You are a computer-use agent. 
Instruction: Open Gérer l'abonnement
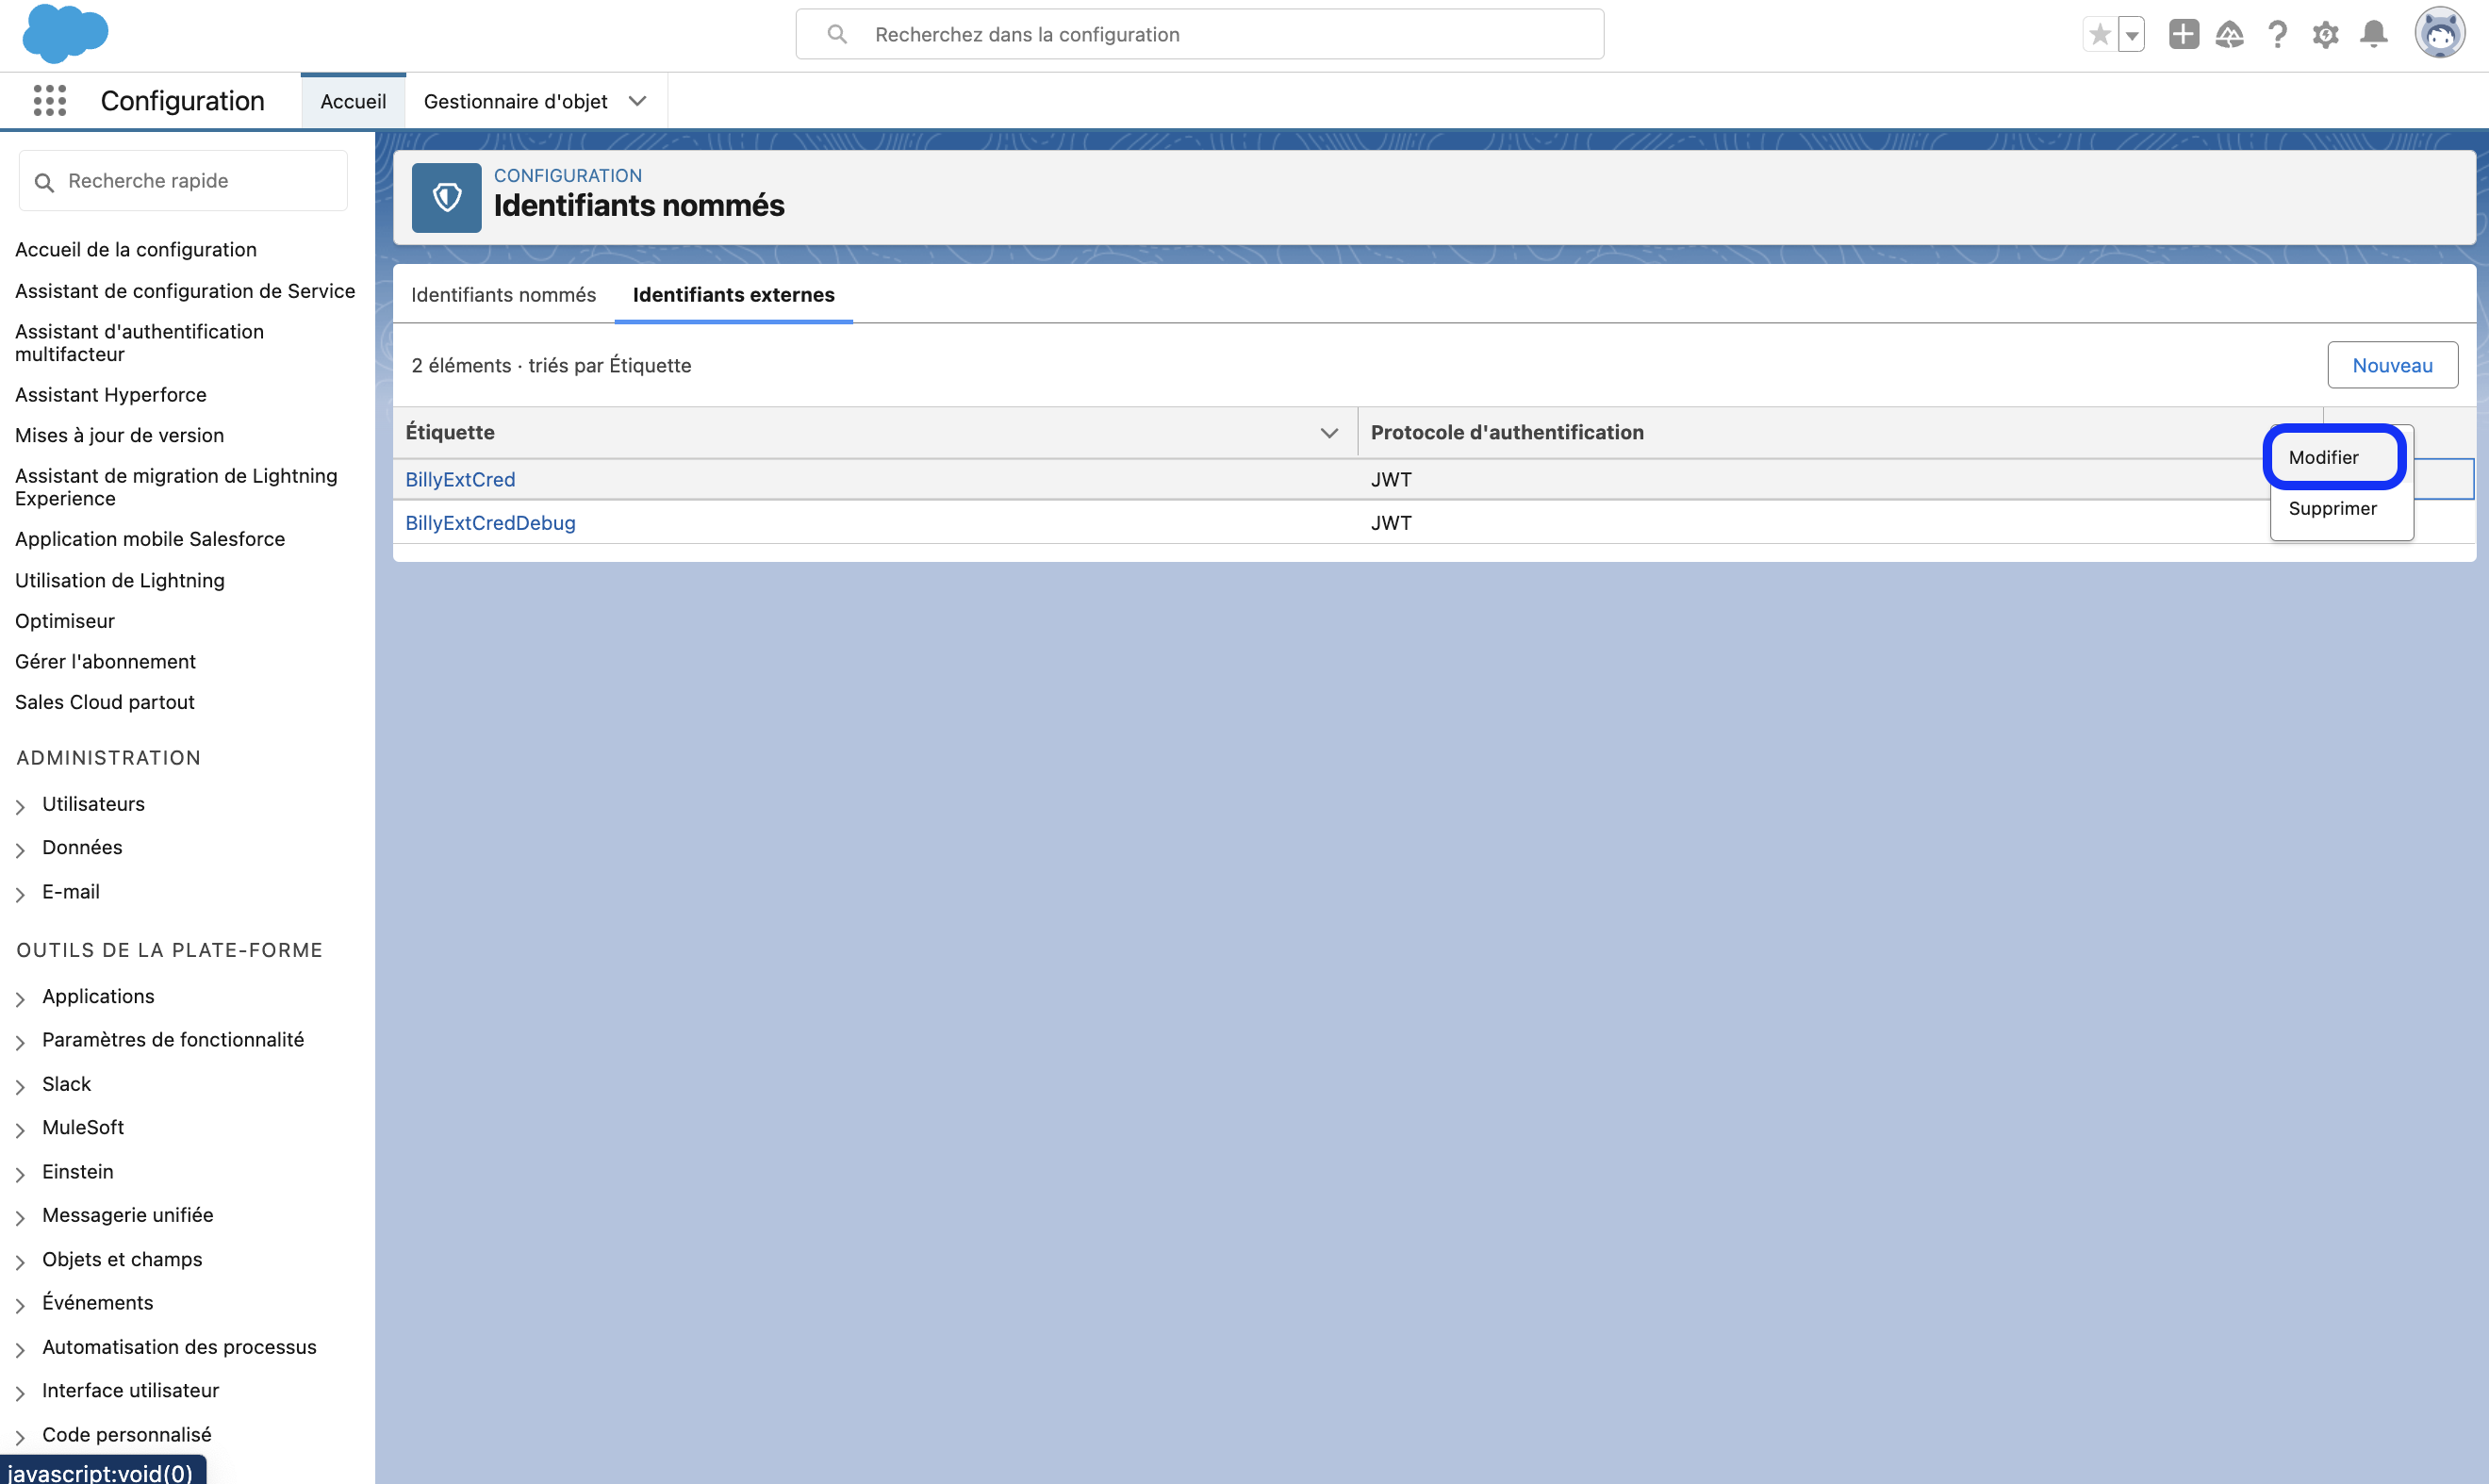coord(105,661)
